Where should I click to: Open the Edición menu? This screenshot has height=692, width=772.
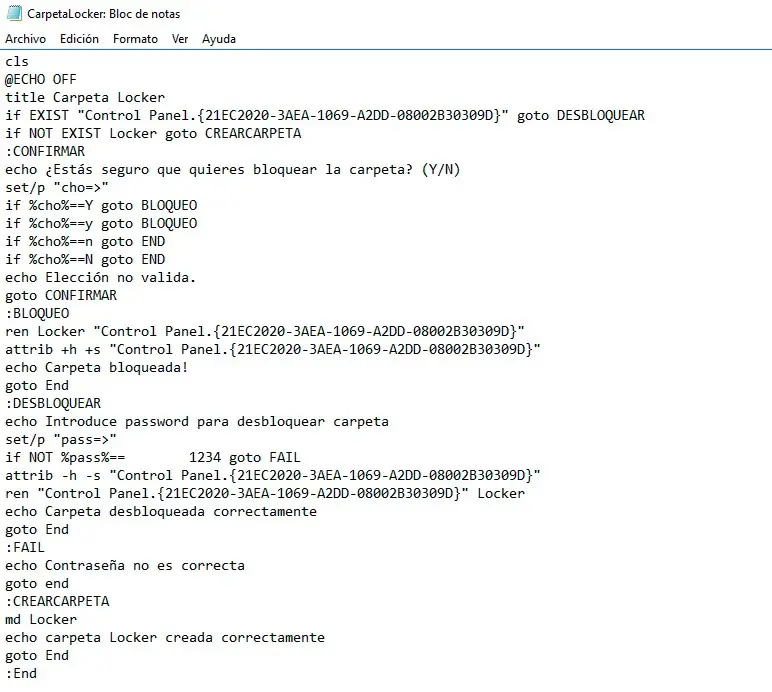(x=79, y=39)
